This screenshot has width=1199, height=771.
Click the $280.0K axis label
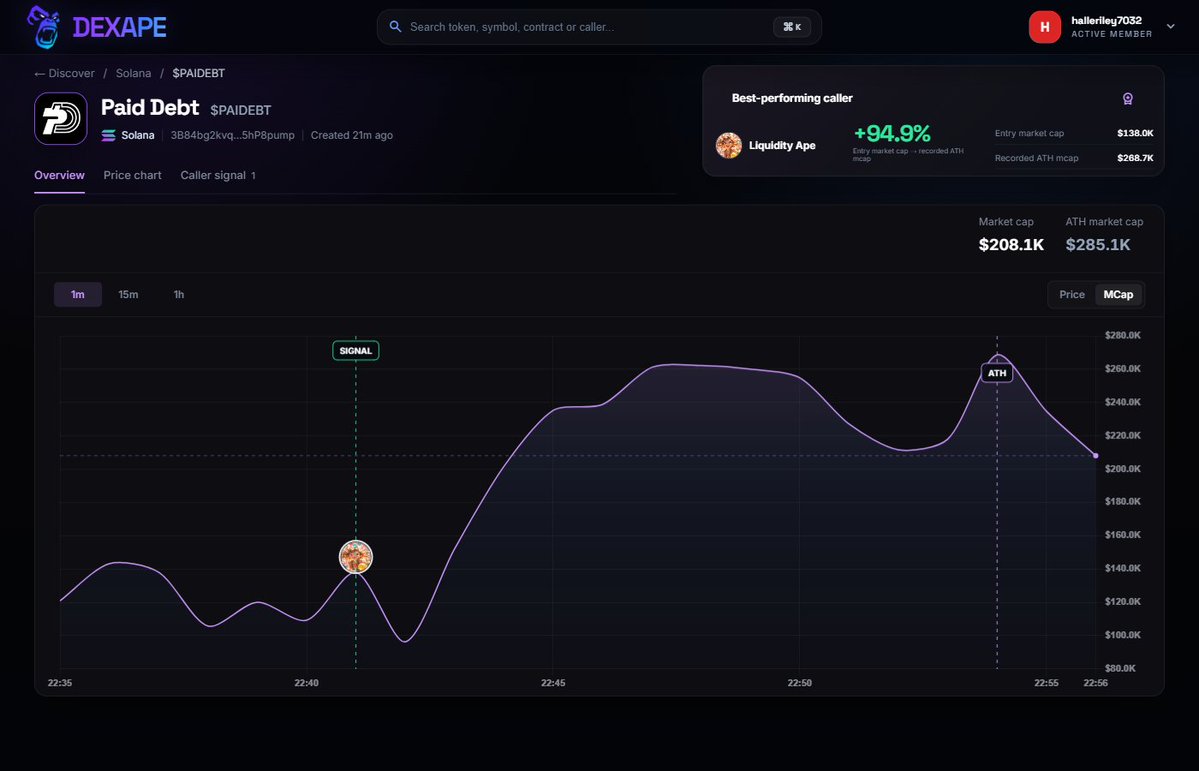point(1123,335)
